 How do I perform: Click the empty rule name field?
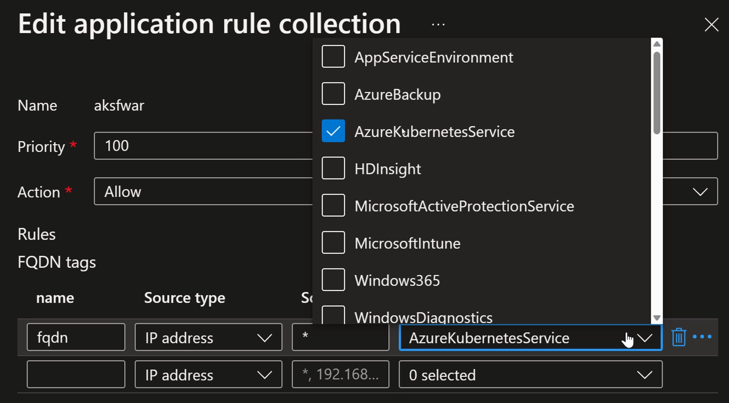coord(76,375)
